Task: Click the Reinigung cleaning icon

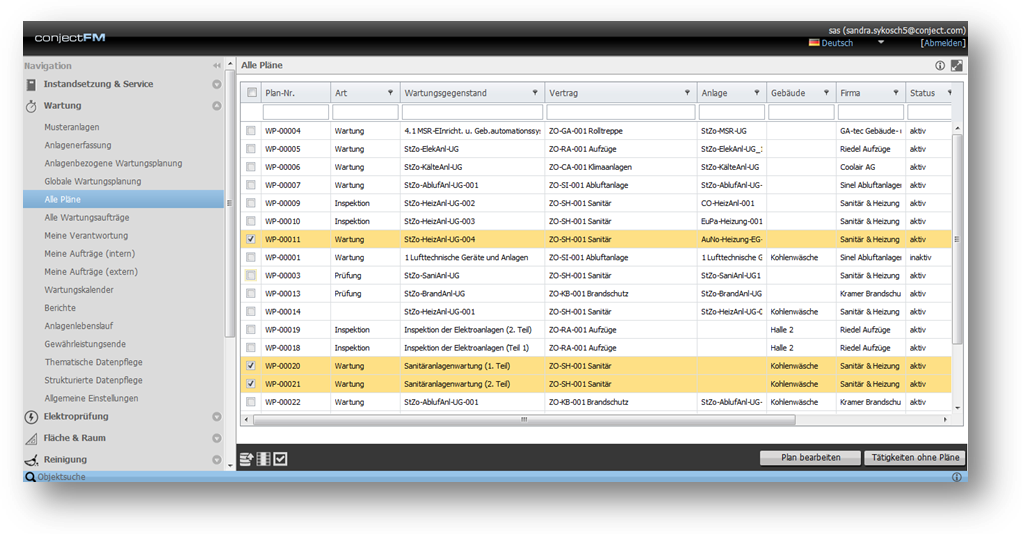Action: pos(31,460)
